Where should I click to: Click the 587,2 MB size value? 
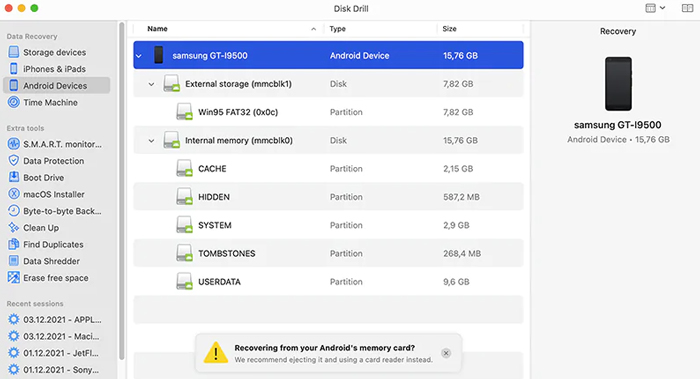(461, 197)
